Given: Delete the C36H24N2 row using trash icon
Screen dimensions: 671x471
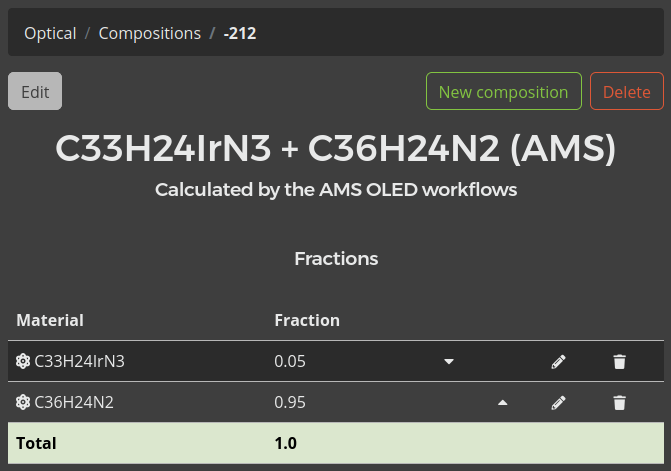Looking at the screenshot, I should coord(619,402).
